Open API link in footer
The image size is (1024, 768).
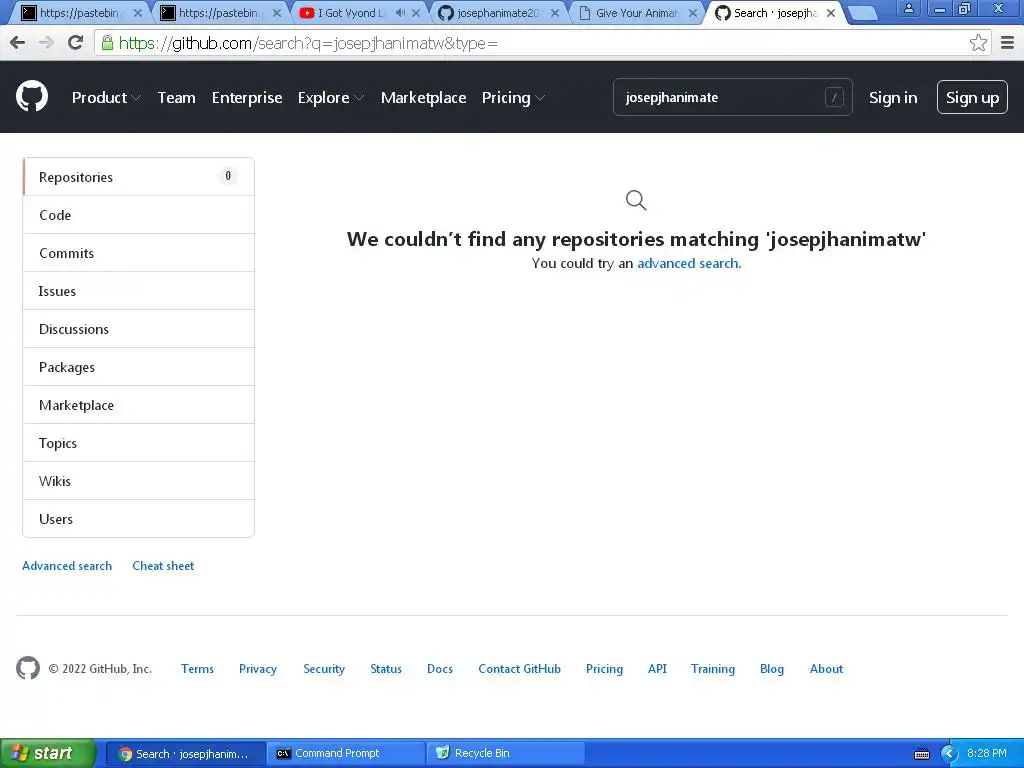coord(657,669)
